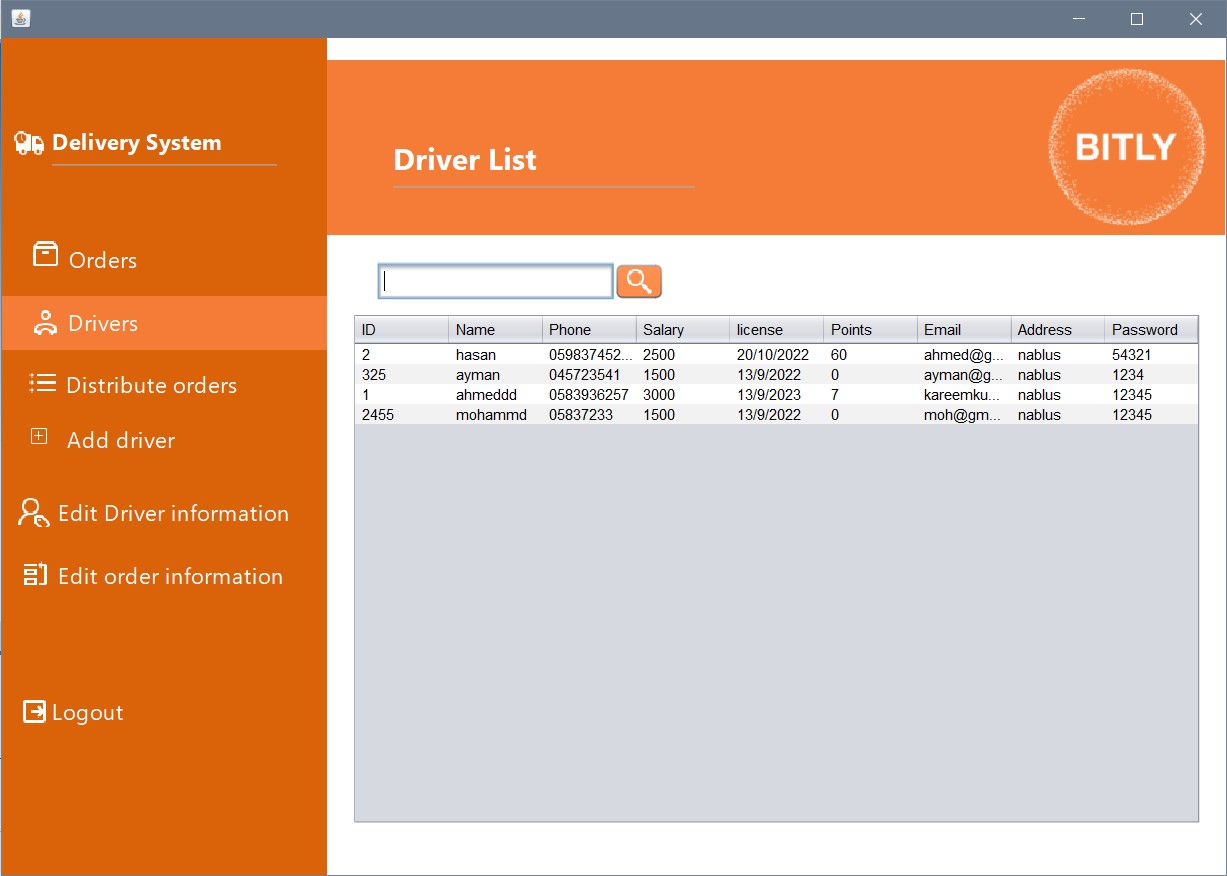Close the application window
The image size is (1227, 876).
point(1196,18)
